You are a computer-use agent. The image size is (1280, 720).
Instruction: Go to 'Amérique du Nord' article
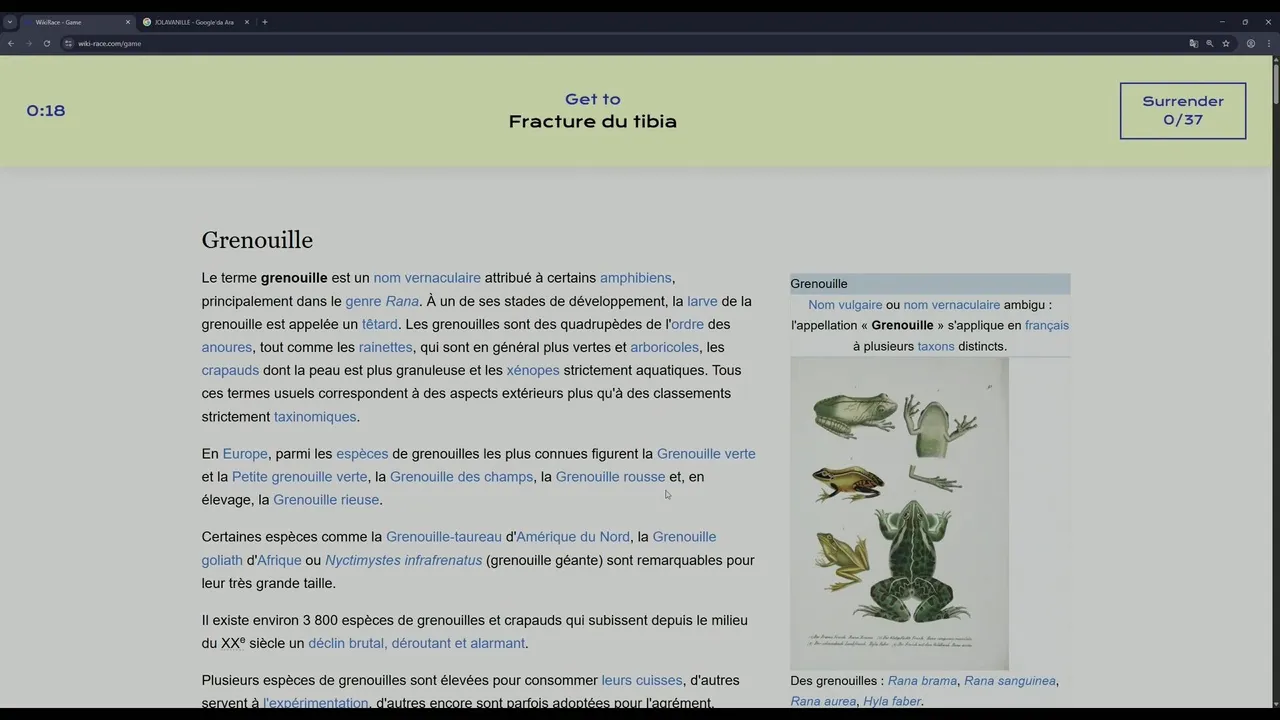point(573,537)
